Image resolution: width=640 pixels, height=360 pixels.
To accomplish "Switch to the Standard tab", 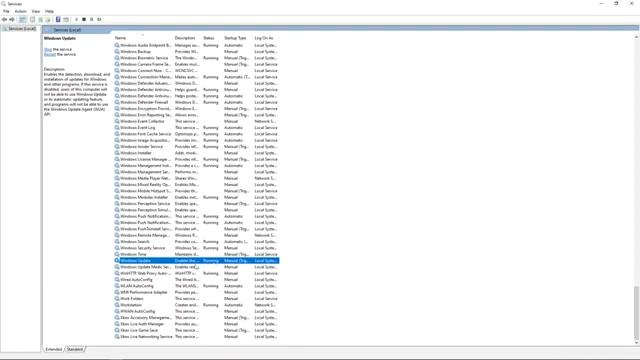I will pos(75,349).
